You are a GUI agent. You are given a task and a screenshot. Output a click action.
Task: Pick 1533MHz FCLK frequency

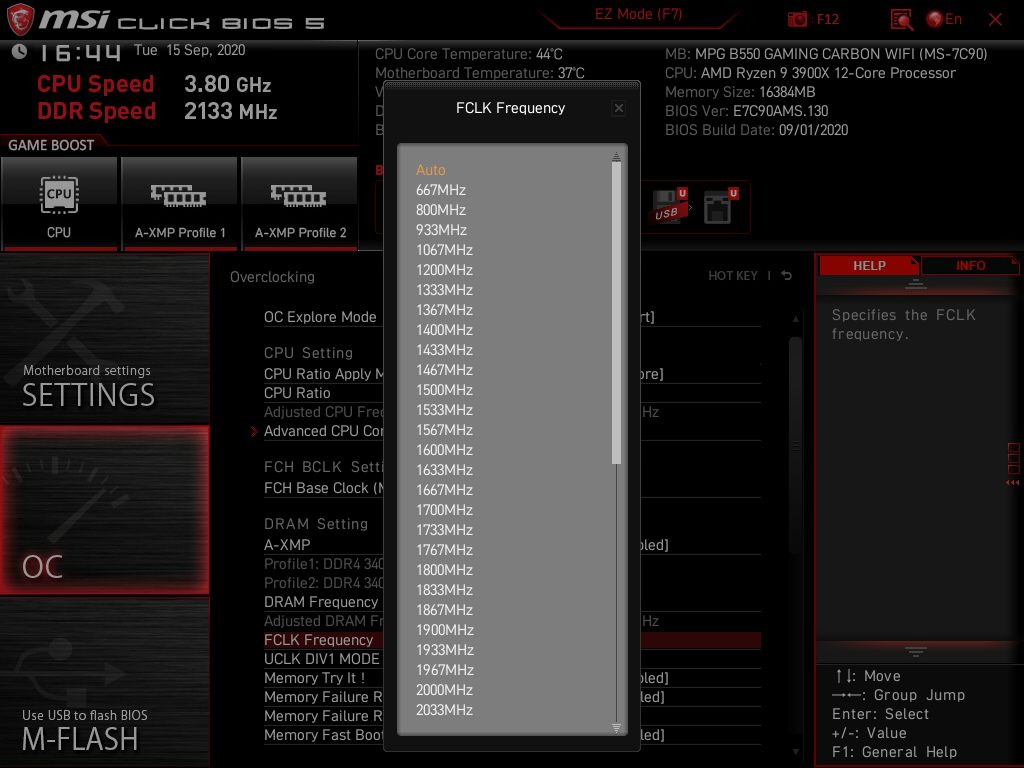pyautogui.click(x=444, y=410)
